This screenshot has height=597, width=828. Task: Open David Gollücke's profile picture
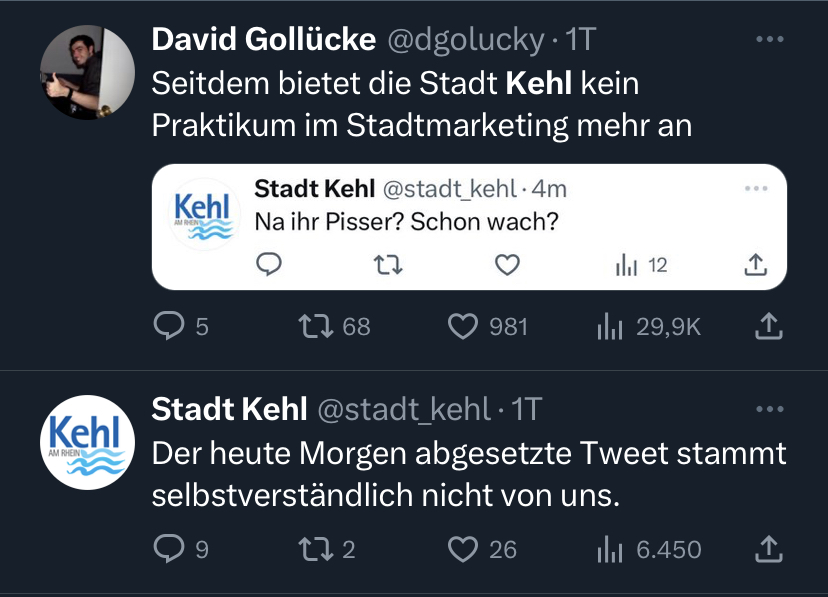click(x=87, y=73)
